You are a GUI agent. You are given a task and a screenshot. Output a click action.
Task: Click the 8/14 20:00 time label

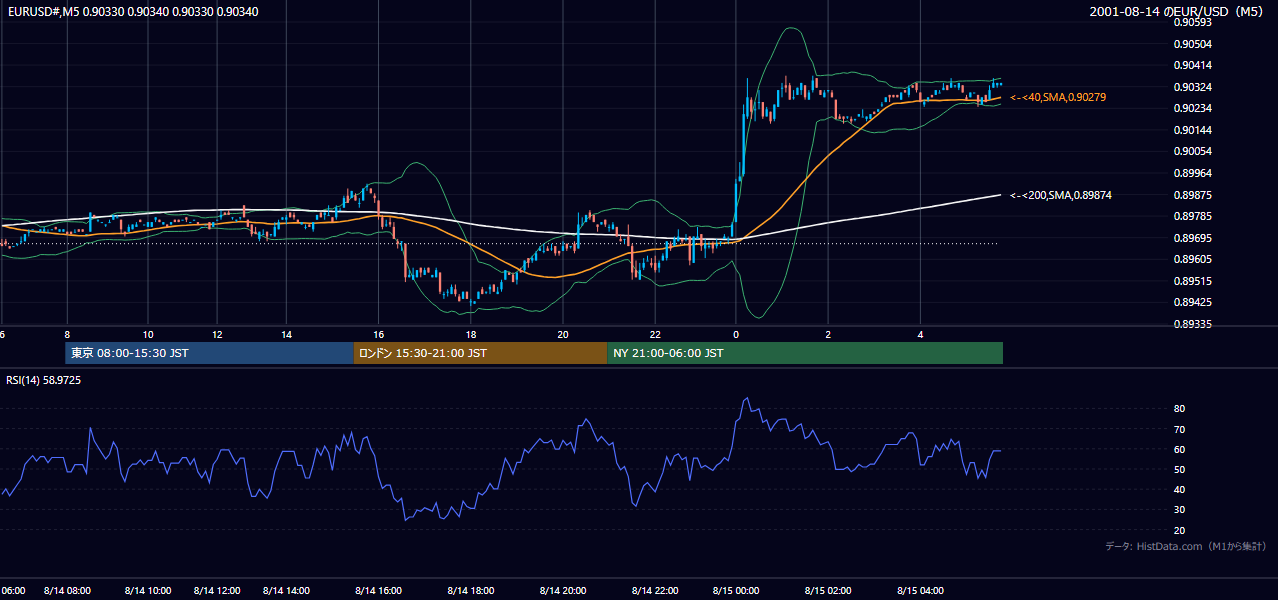pos(562,591)
